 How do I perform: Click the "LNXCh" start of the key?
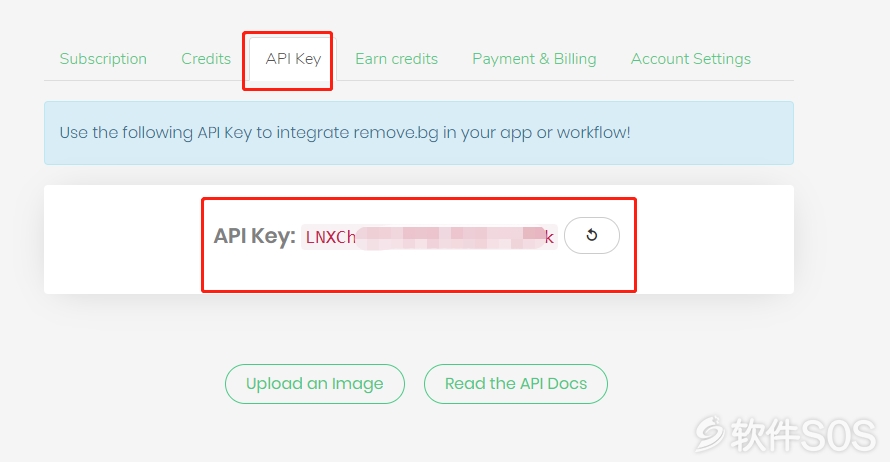[x=330, y=237]
